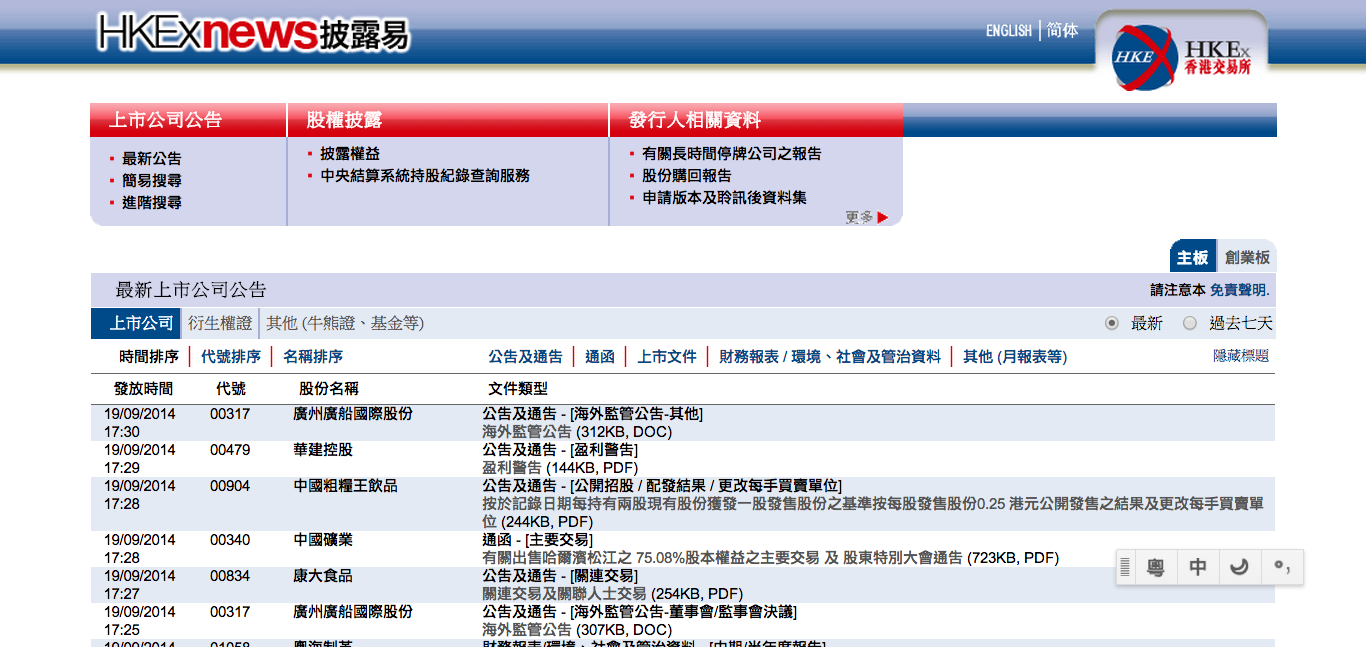Sort by 代號排序

click(x=231, y=357)
